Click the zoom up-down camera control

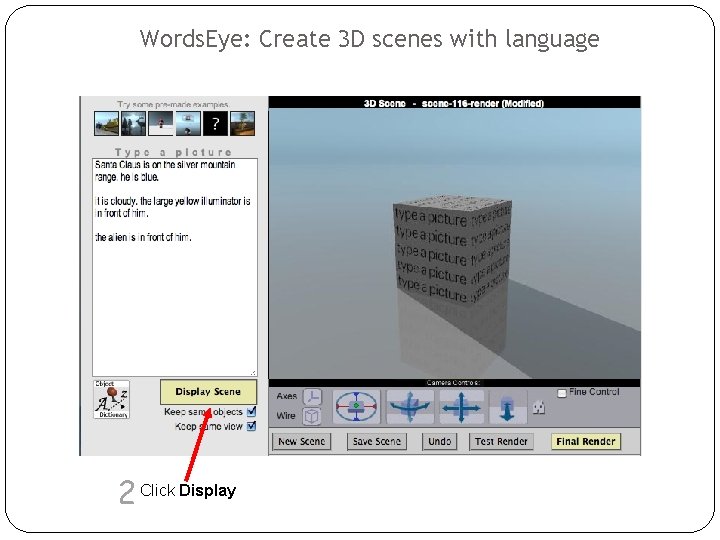[x=507, y=407]
